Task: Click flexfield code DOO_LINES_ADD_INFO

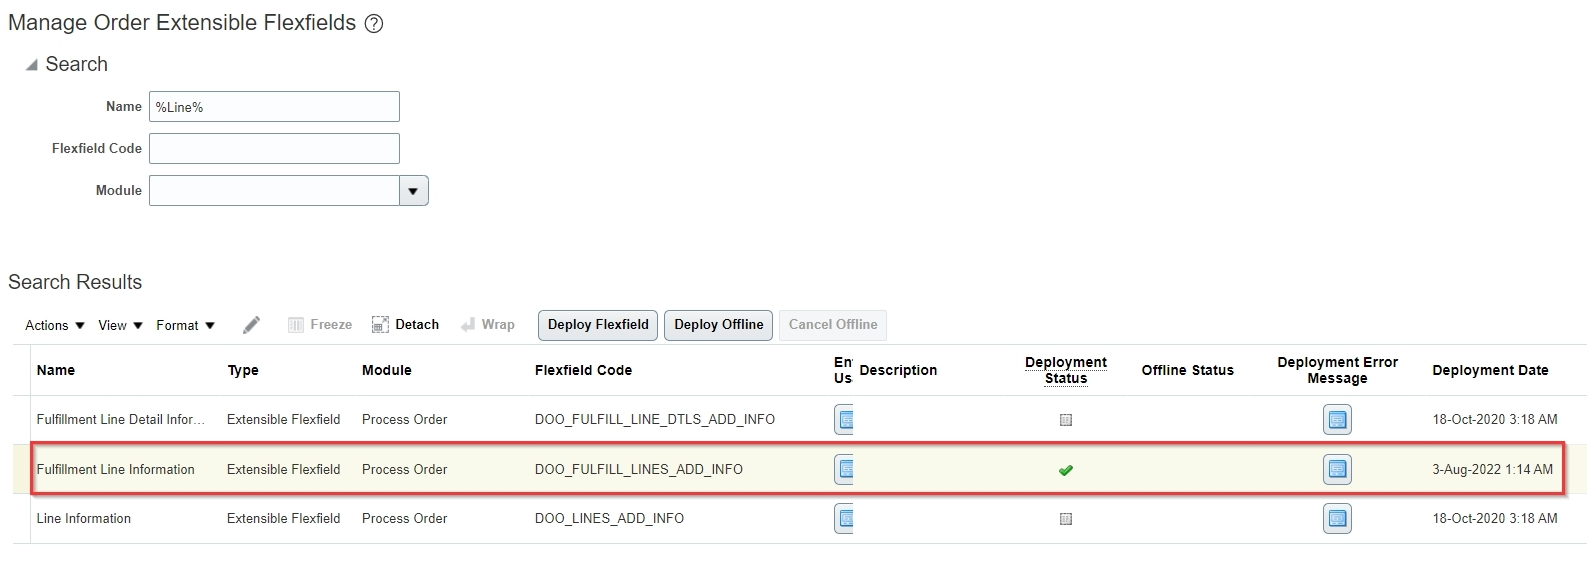Action: click(x=609, y=519)
